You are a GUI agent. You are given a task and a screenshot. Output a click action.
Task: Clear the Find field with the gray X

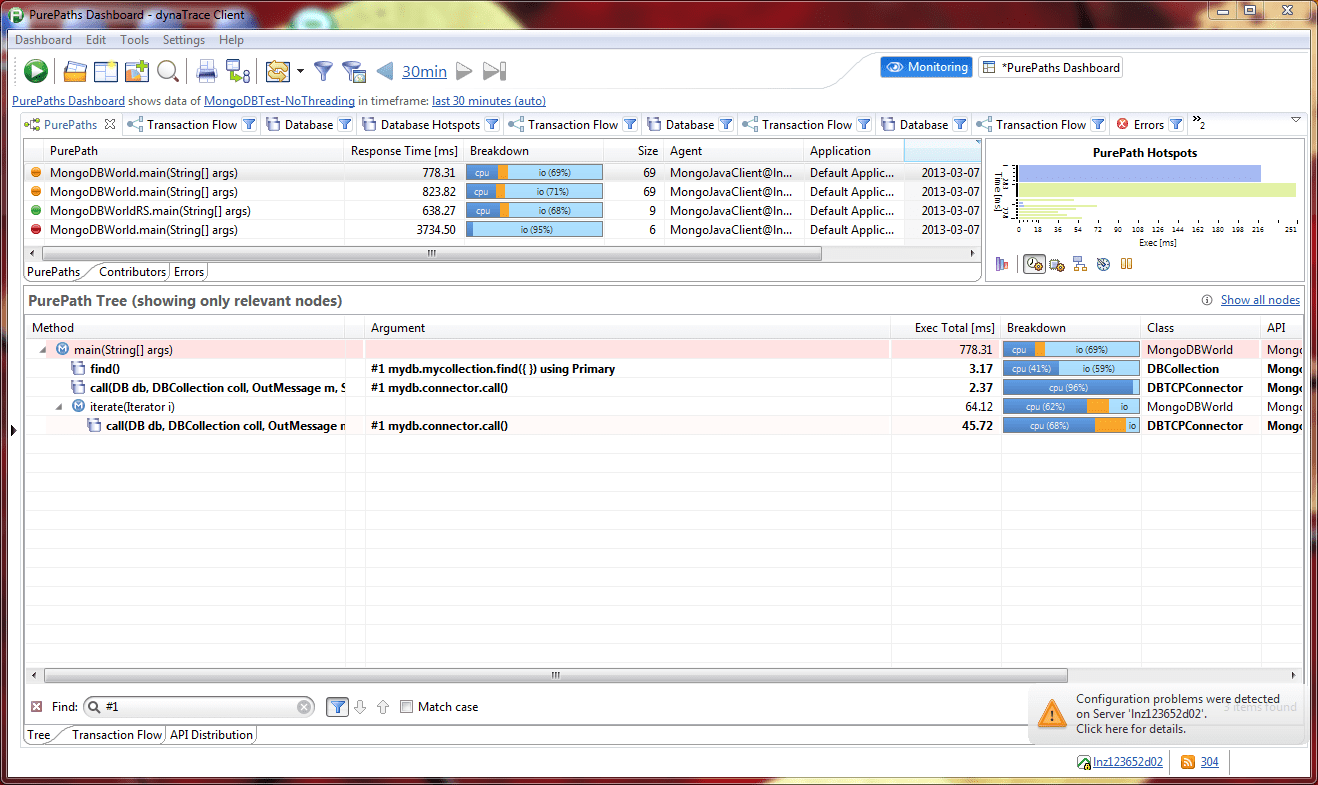tap(304, 707)
